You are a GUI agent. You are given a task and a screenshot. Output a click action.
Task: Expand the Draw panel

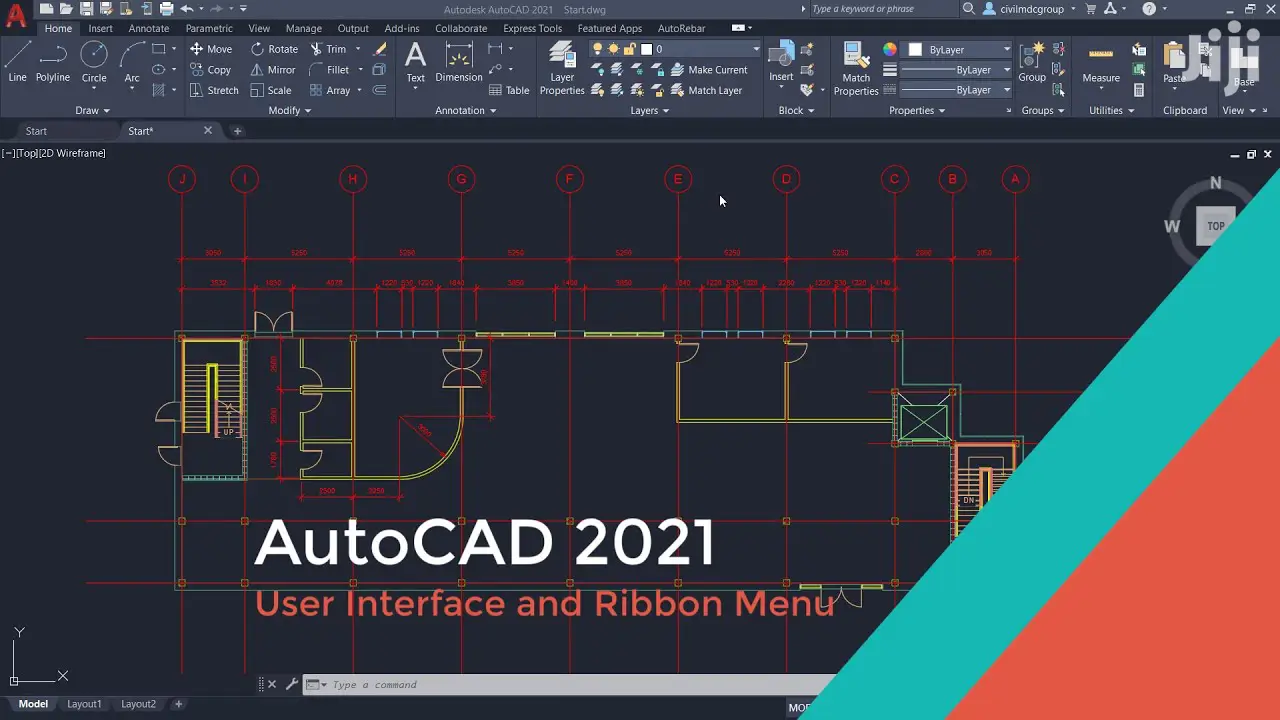[92, 110]
